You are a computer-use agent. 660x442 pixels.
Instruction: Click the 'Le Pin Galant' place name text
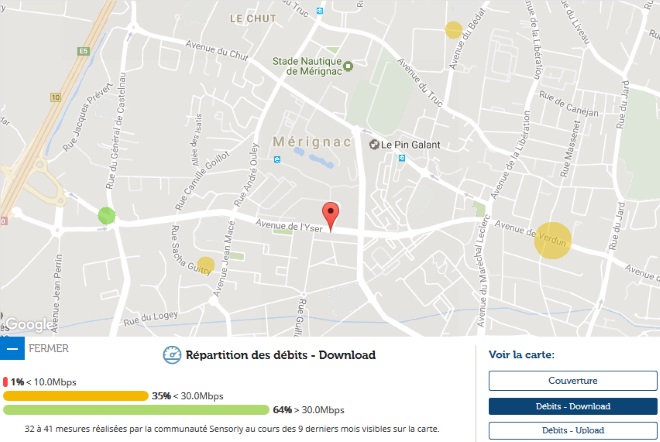(410, 145)
